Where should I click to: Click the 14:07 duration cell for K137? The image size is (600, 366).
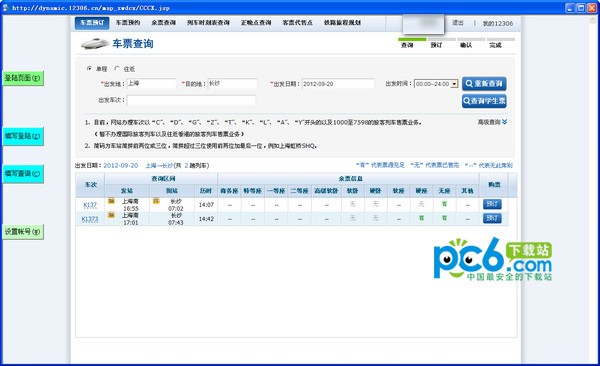[x=206, y=205]
